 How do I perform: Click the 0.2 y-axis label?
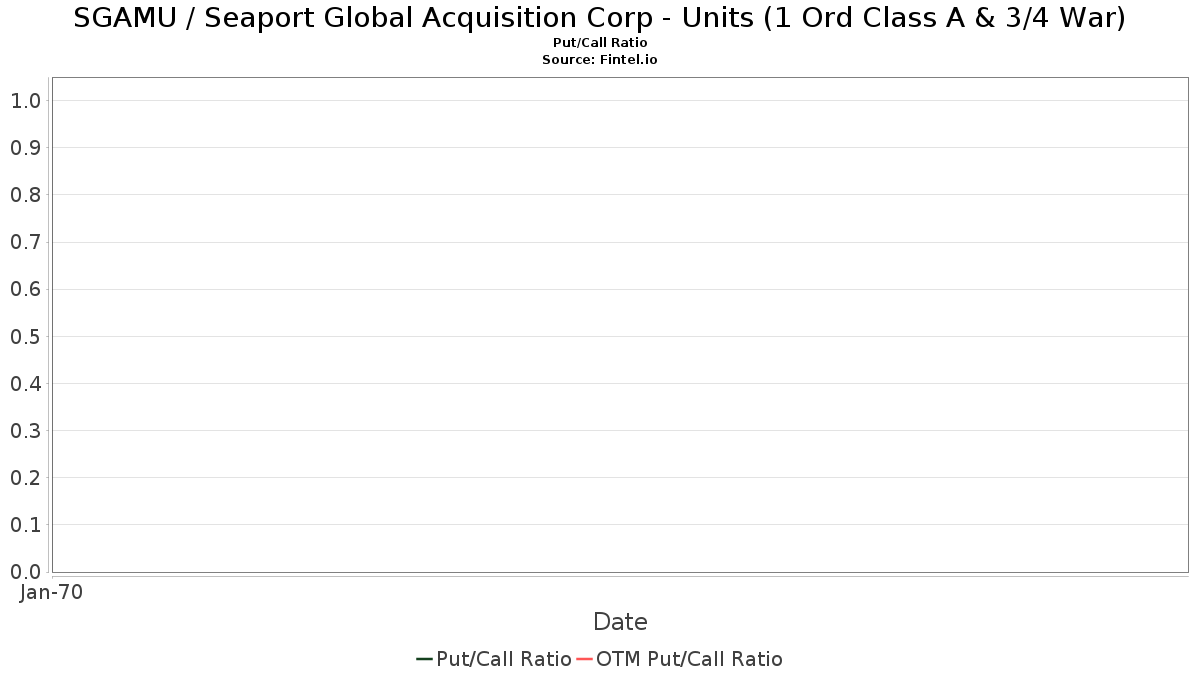(25, 478)
